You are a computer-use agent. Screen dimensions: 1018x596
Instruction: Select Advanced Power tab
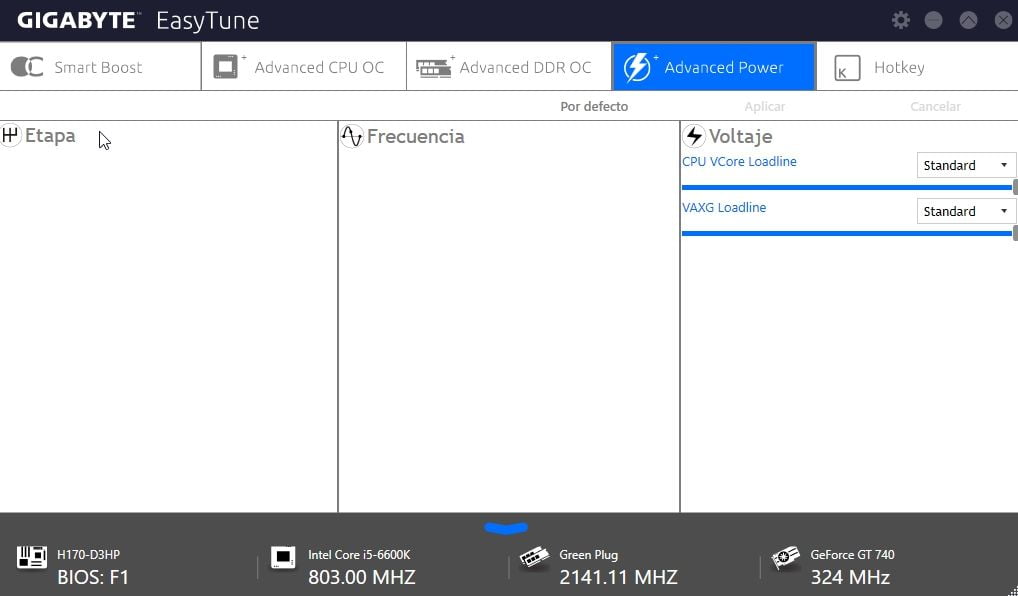point(714,67)
